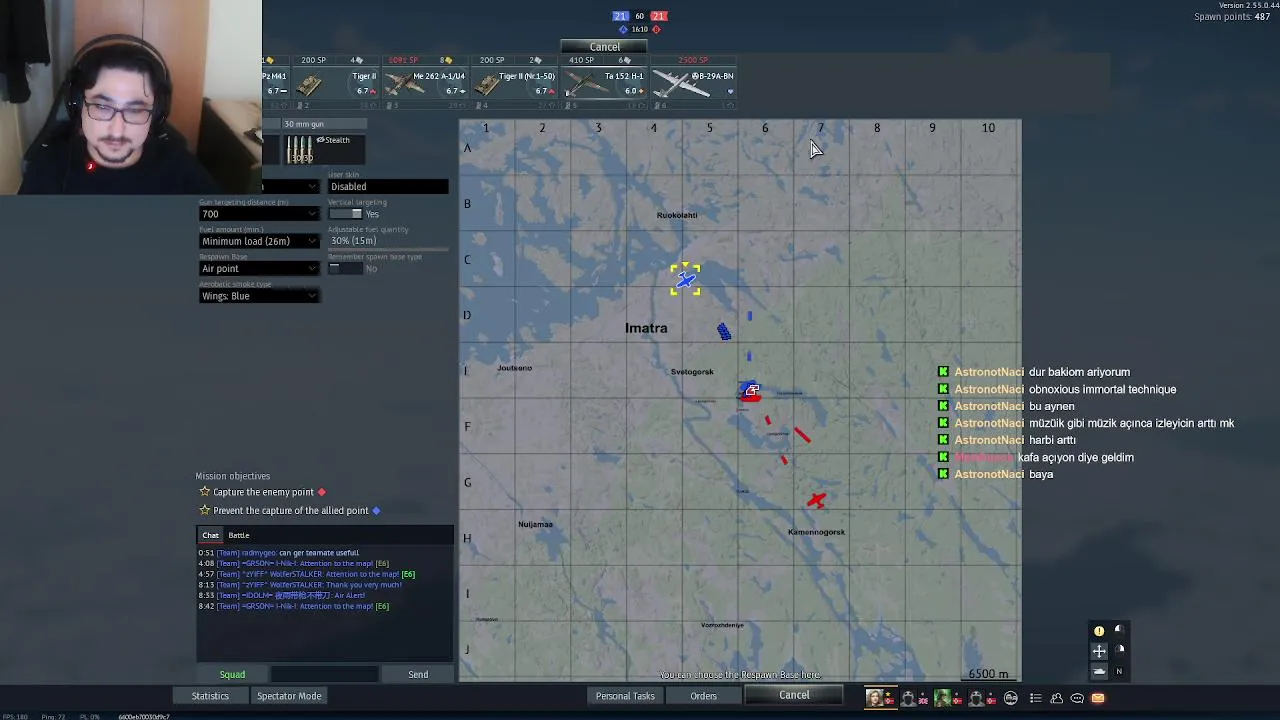Click the capture point flag near Svetogorsk
Screen dimensions: 1280x720
coord(751,391)
